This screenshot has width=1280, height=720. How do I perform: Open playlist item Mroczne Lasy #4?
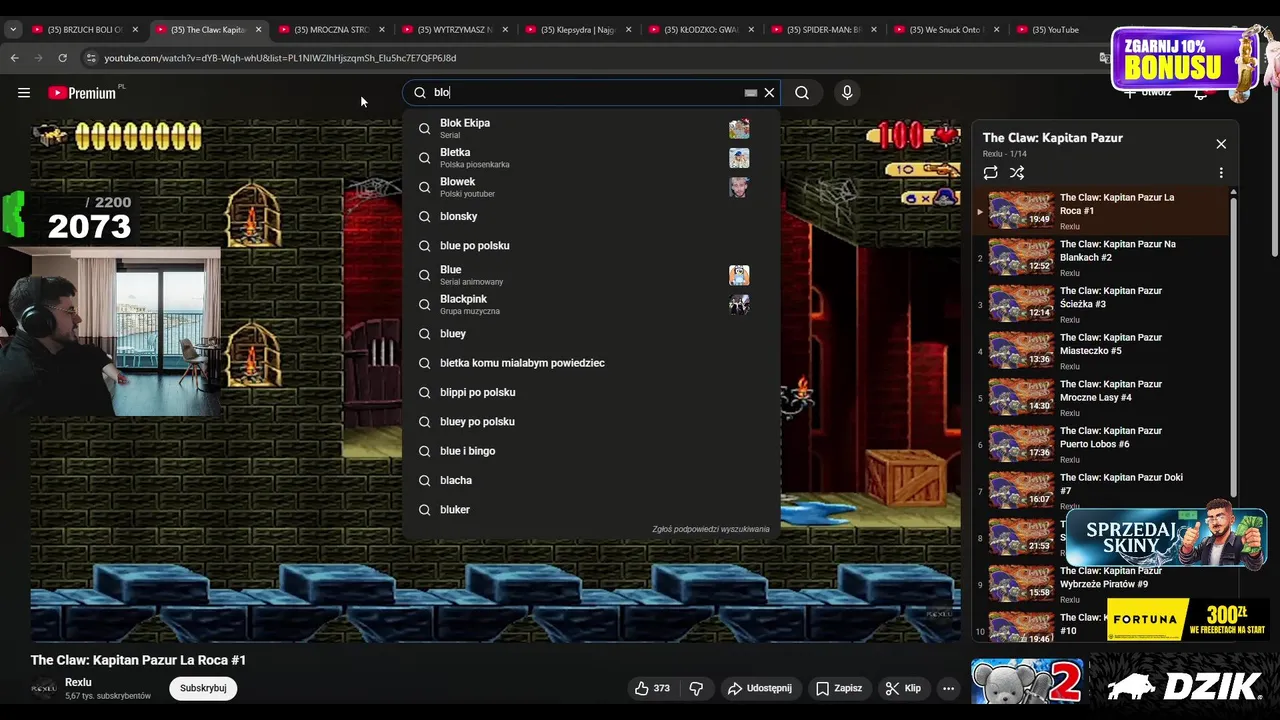(1099, 397)
